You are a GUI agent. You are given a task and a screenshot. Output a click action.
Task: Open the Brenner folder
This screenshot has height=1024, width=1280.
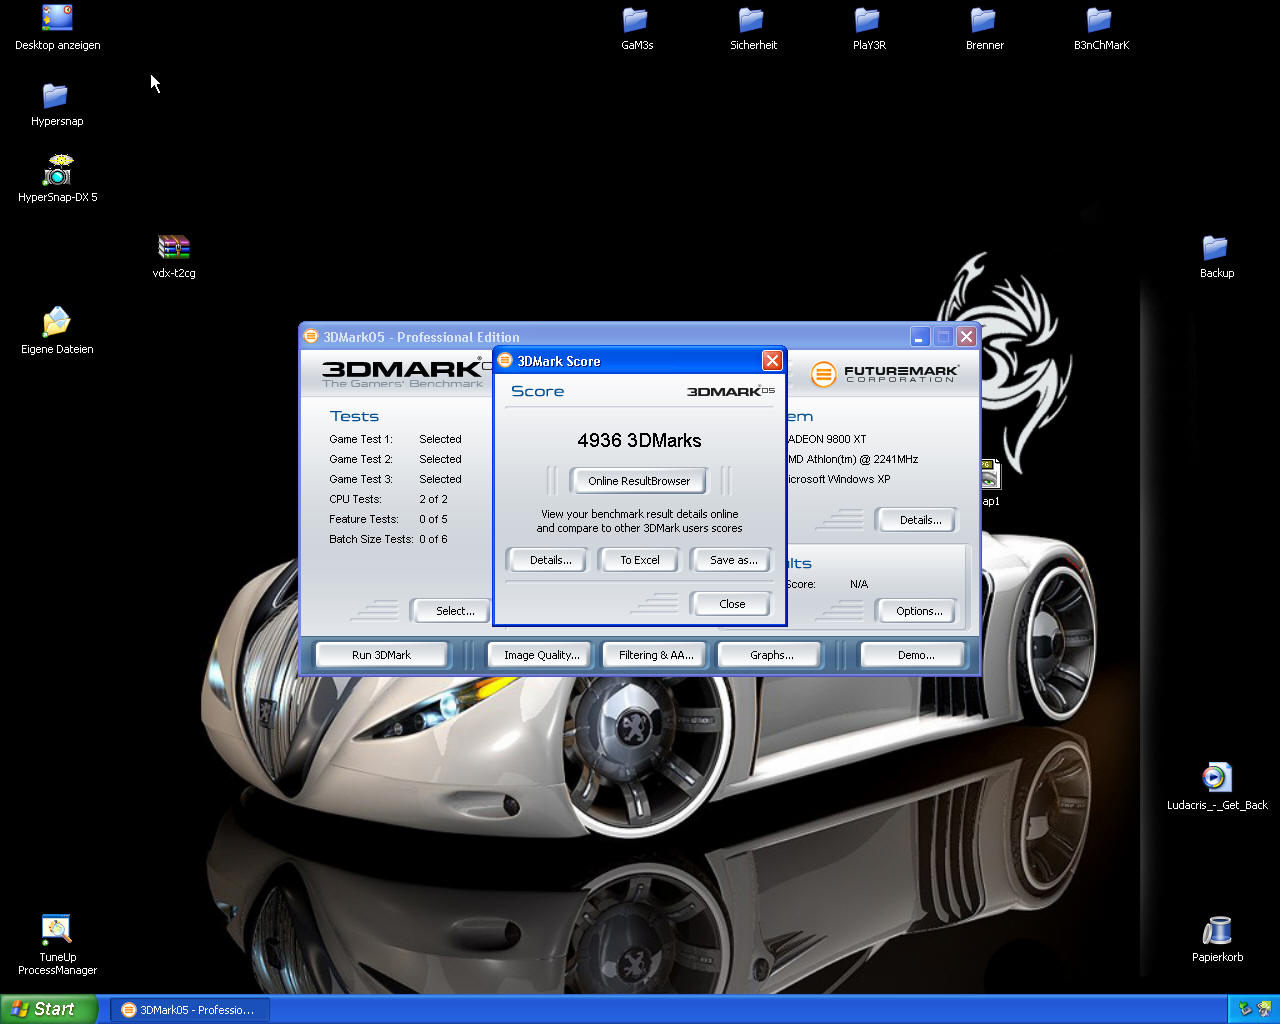(x=984, y=20)
